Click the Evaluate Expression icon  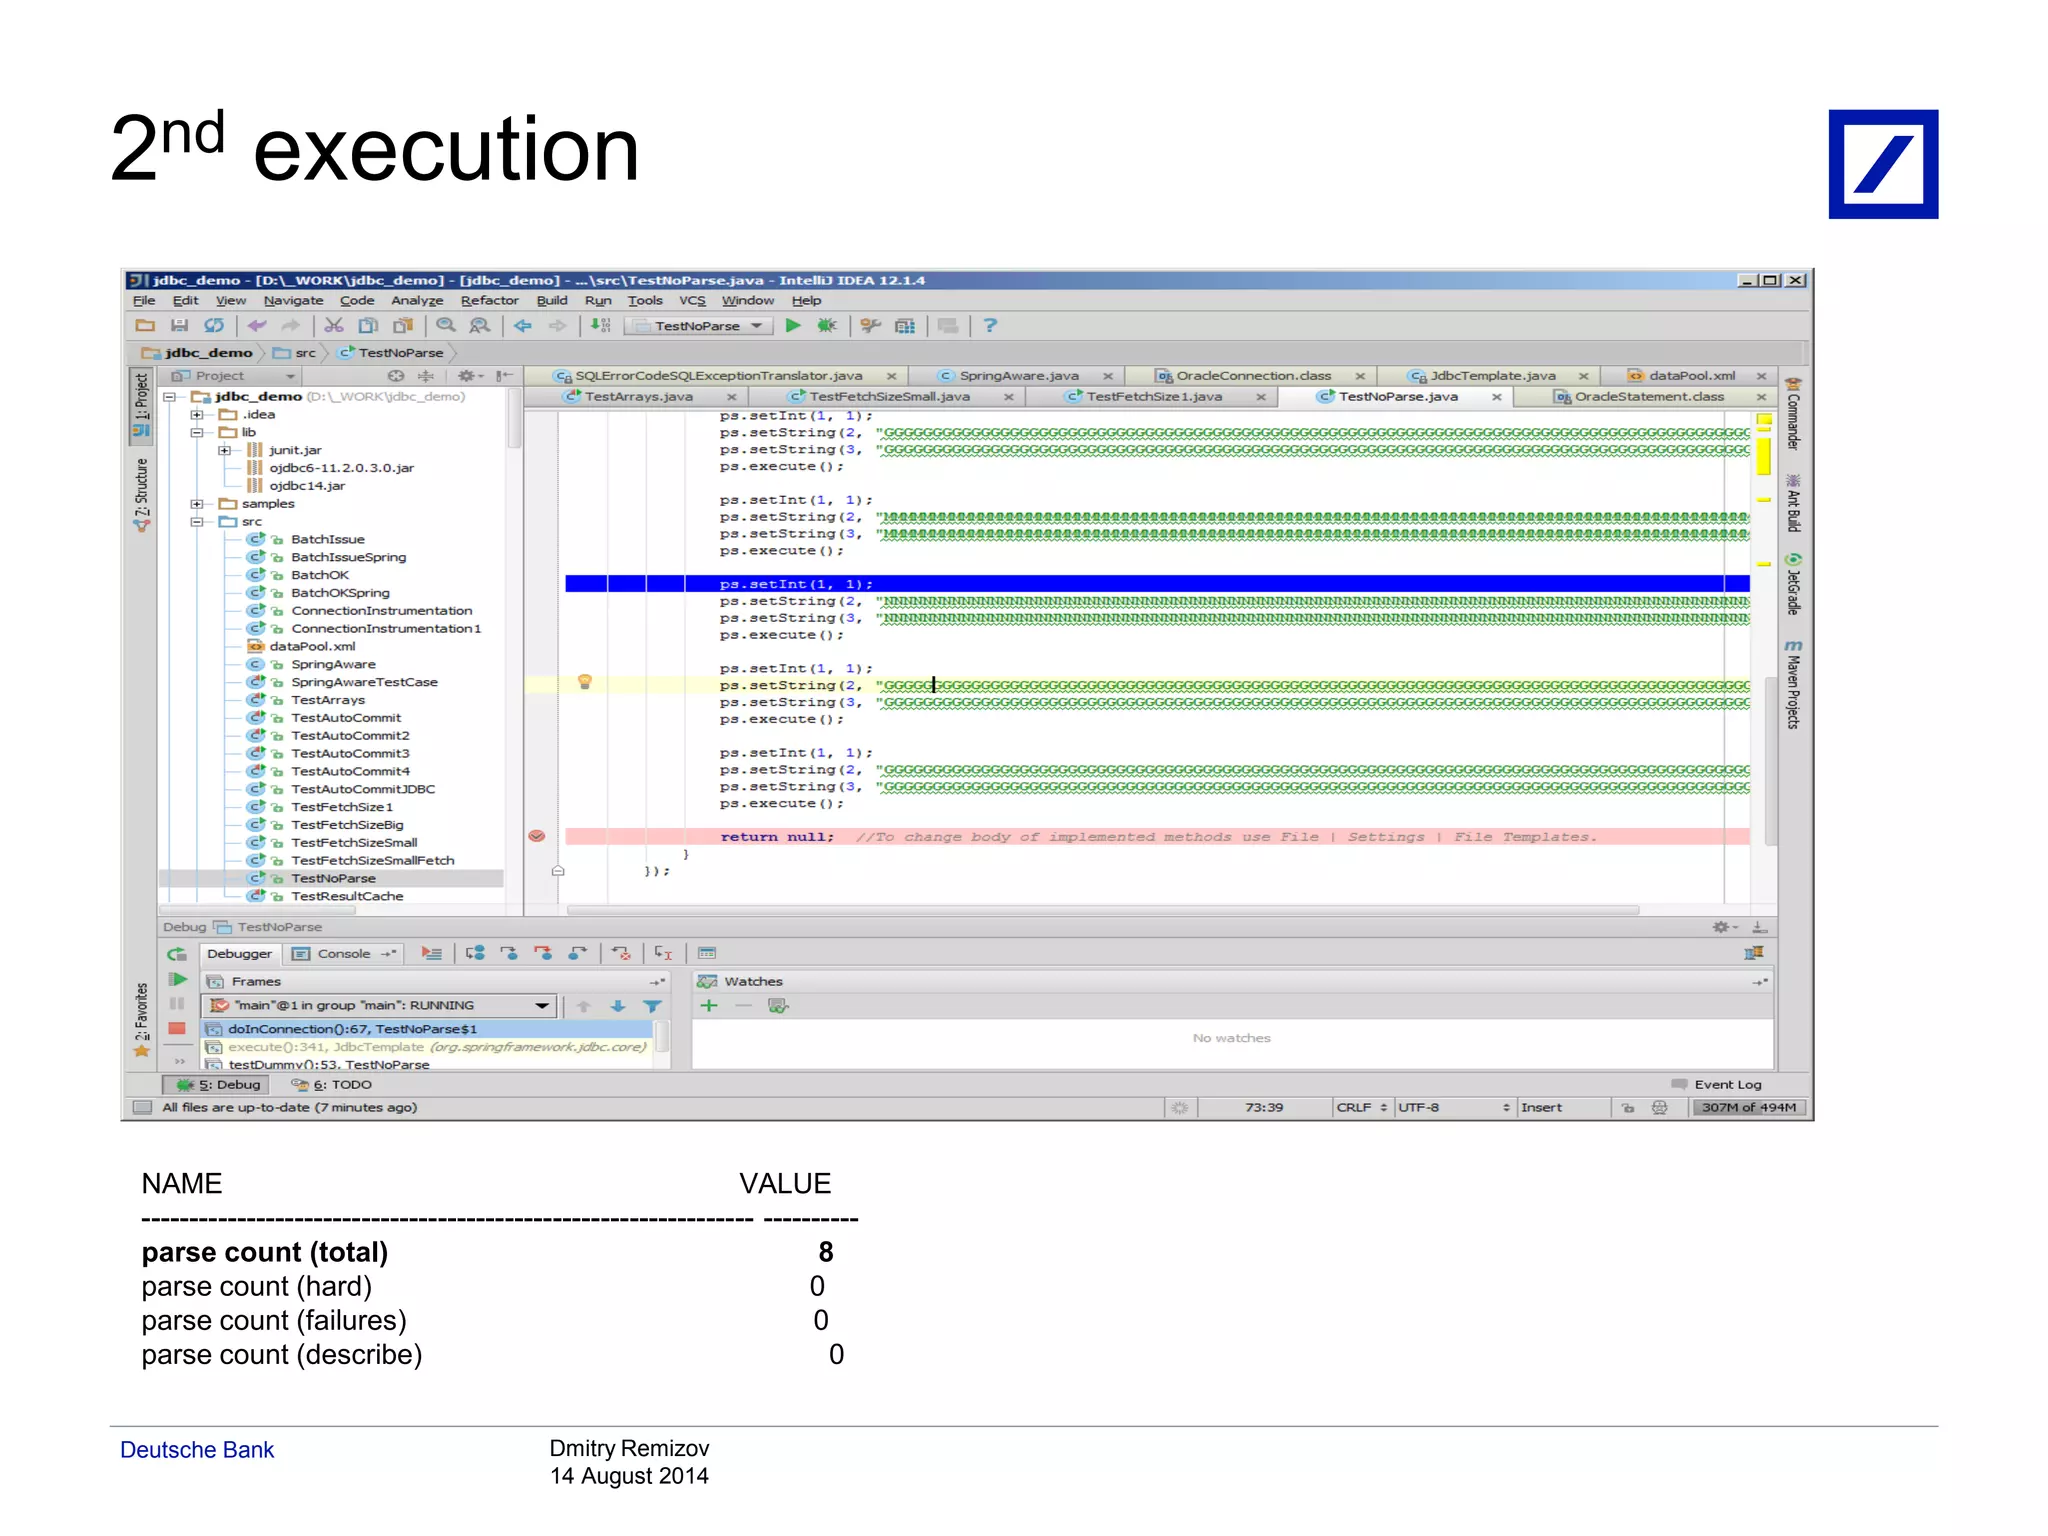coord(707,953)
